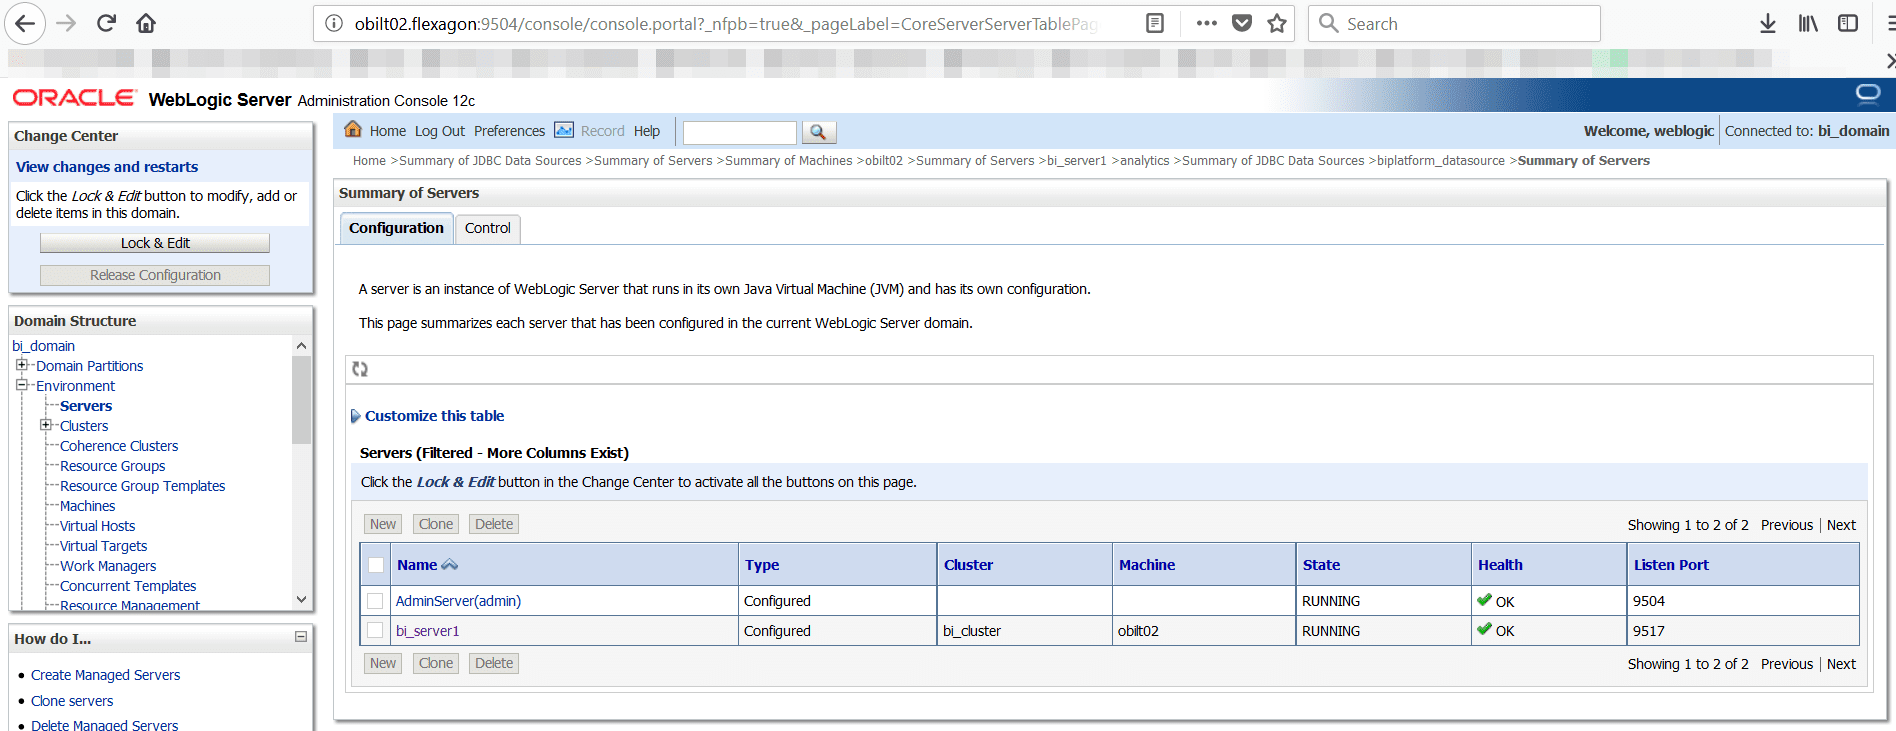This screenshot has height=731, width=1896.
Task: Click bottom Previous pagination link
Action: pyautogui.click(x=1787, y=664)
